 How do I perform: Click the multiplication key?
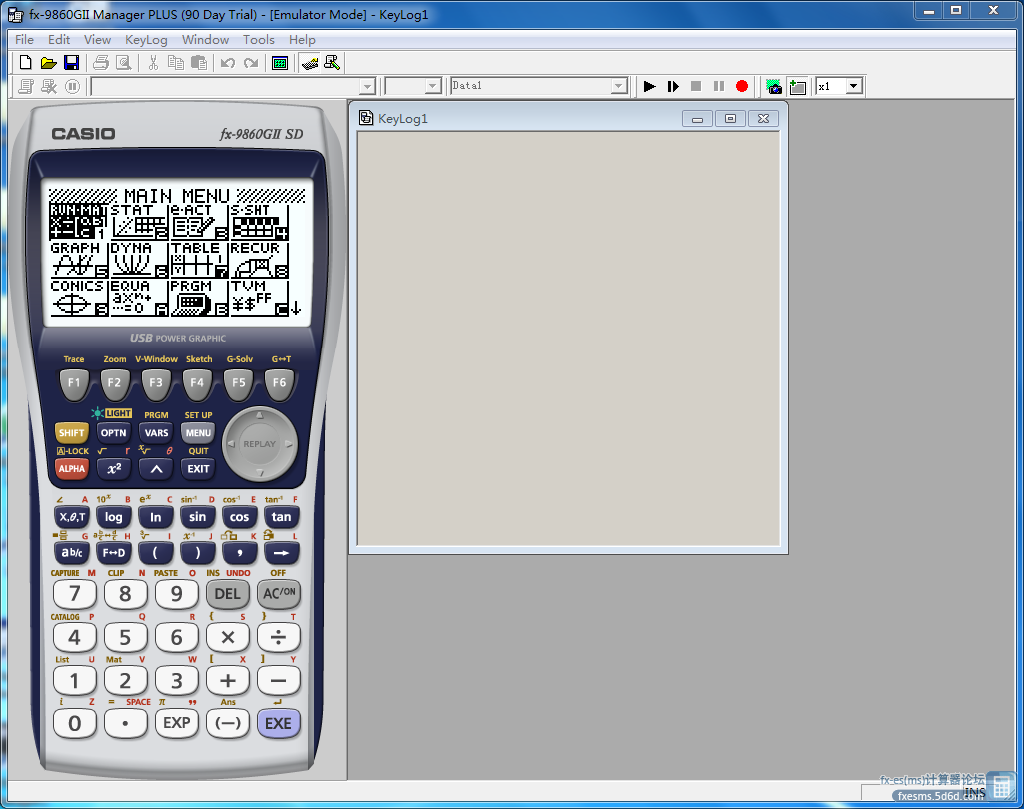click(227, 637)
